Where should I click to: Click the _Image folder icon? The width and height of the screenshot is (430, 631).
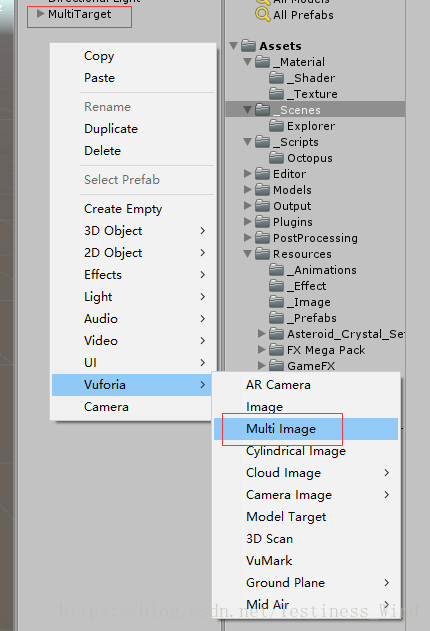(276, 301)
